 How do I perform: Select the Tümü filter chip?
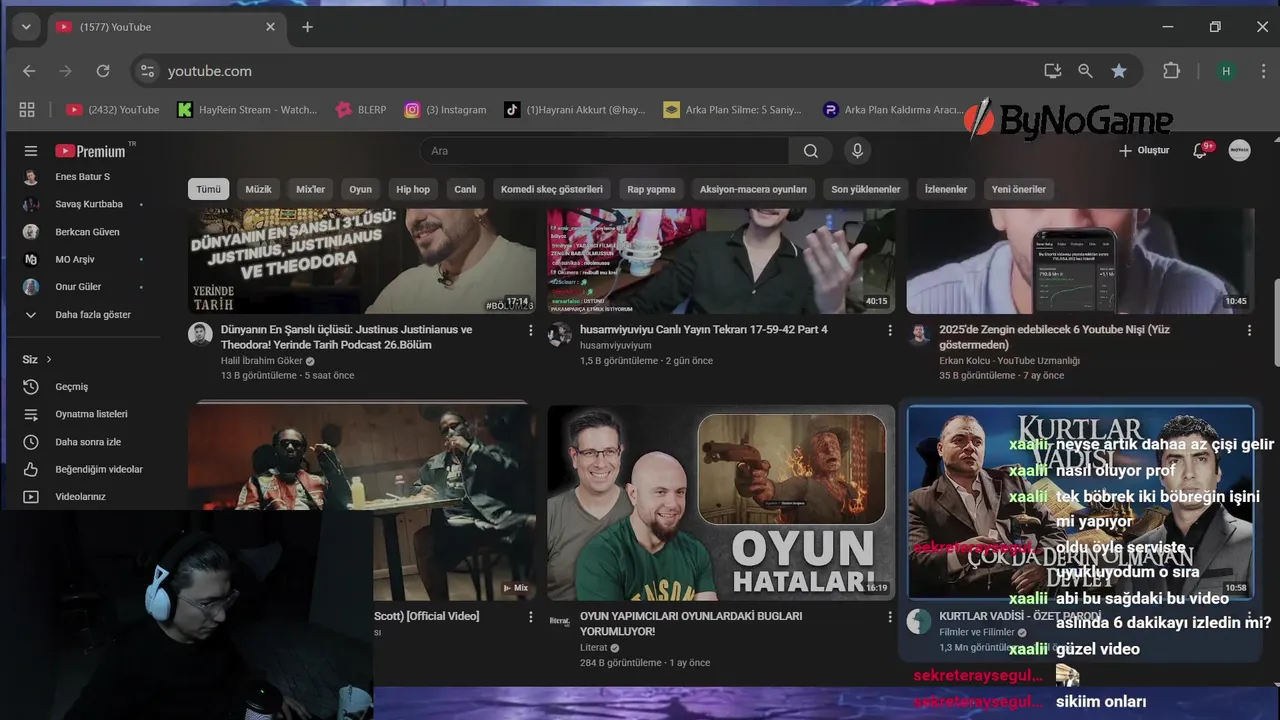pos(208,189)
